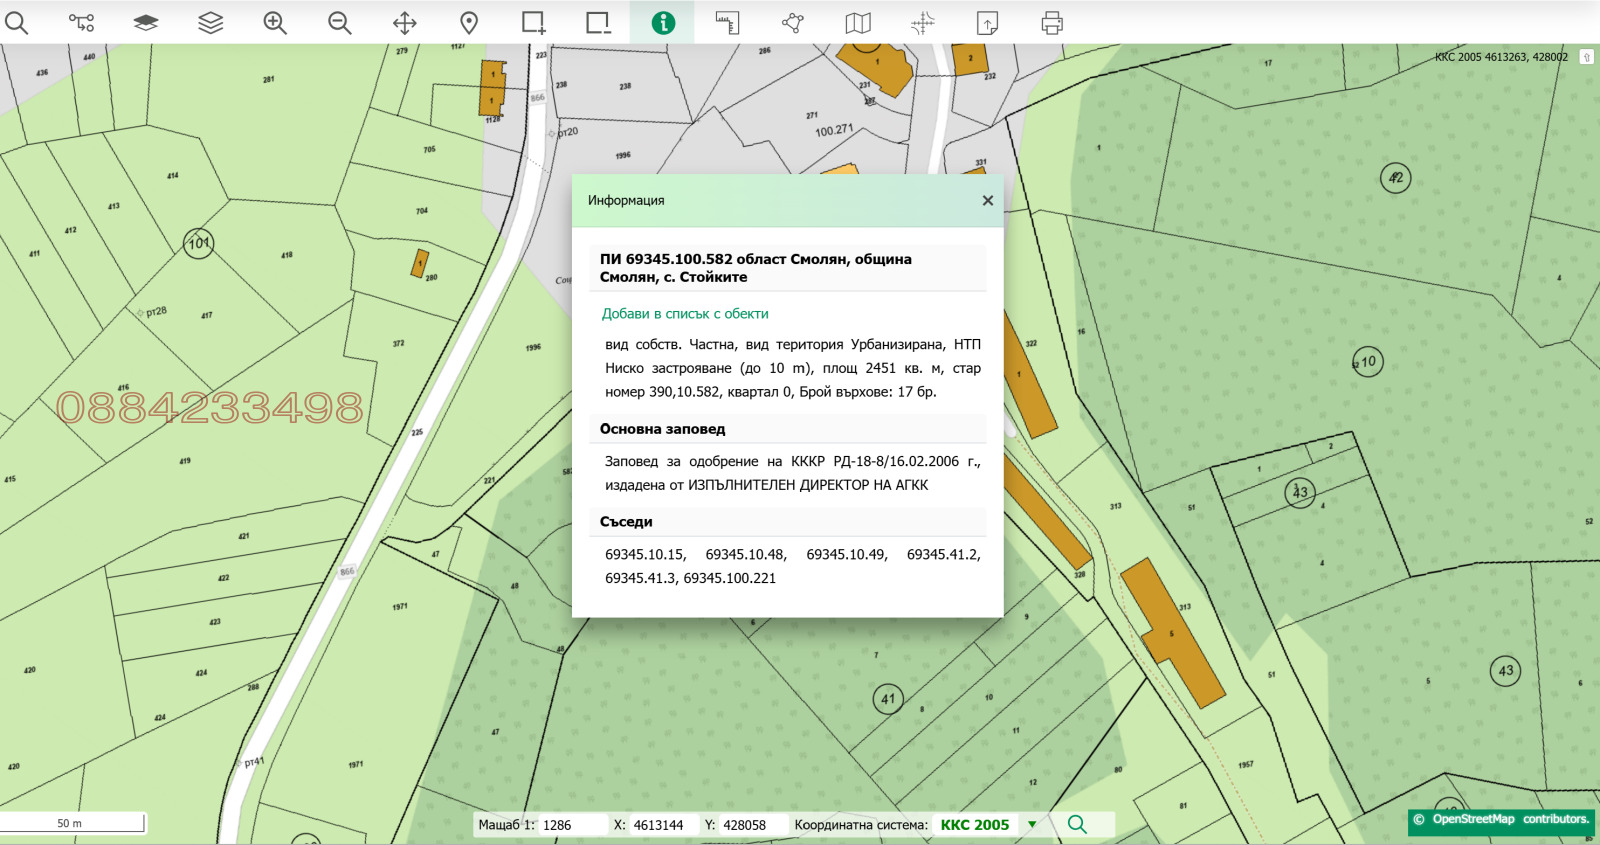Expand the coordinates arrow at top right
This screenshot has width=1600, height=845.
click(1586, 57)
